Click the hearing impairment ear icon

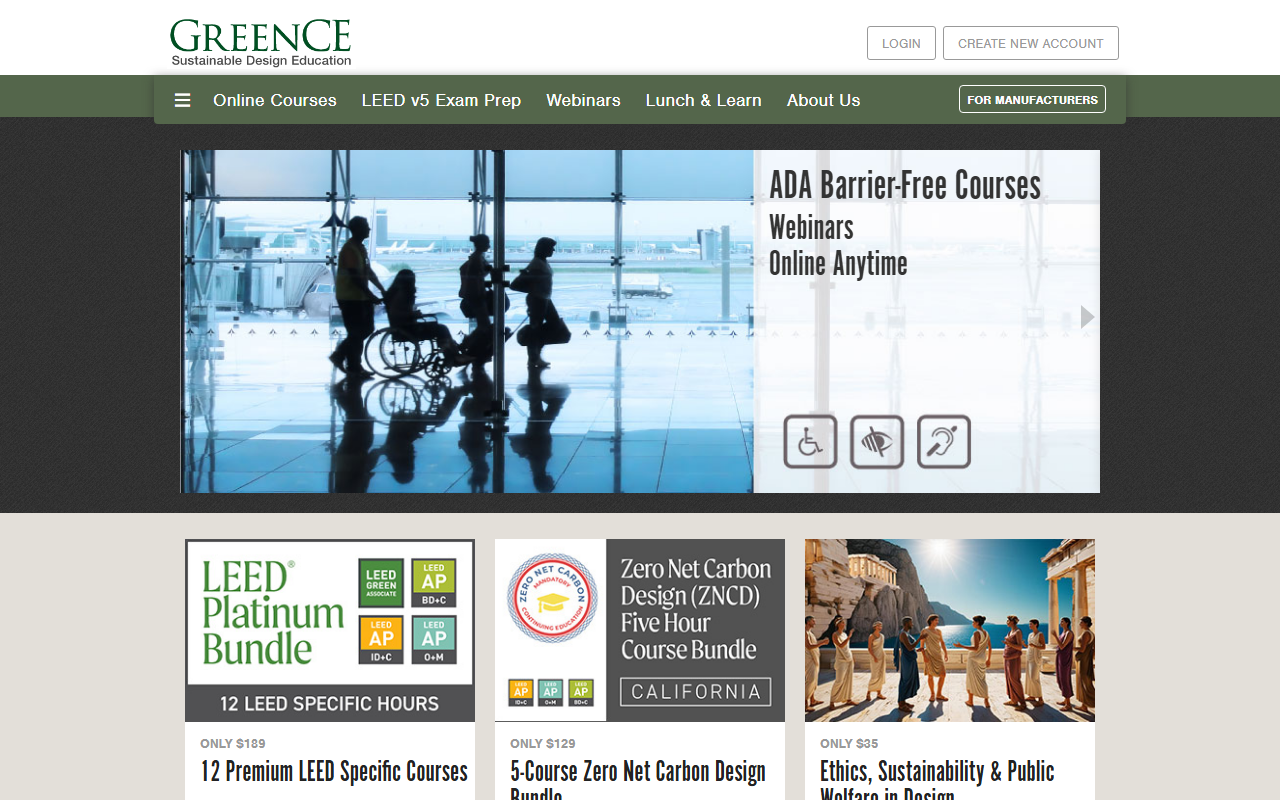(x=944, y=441)
